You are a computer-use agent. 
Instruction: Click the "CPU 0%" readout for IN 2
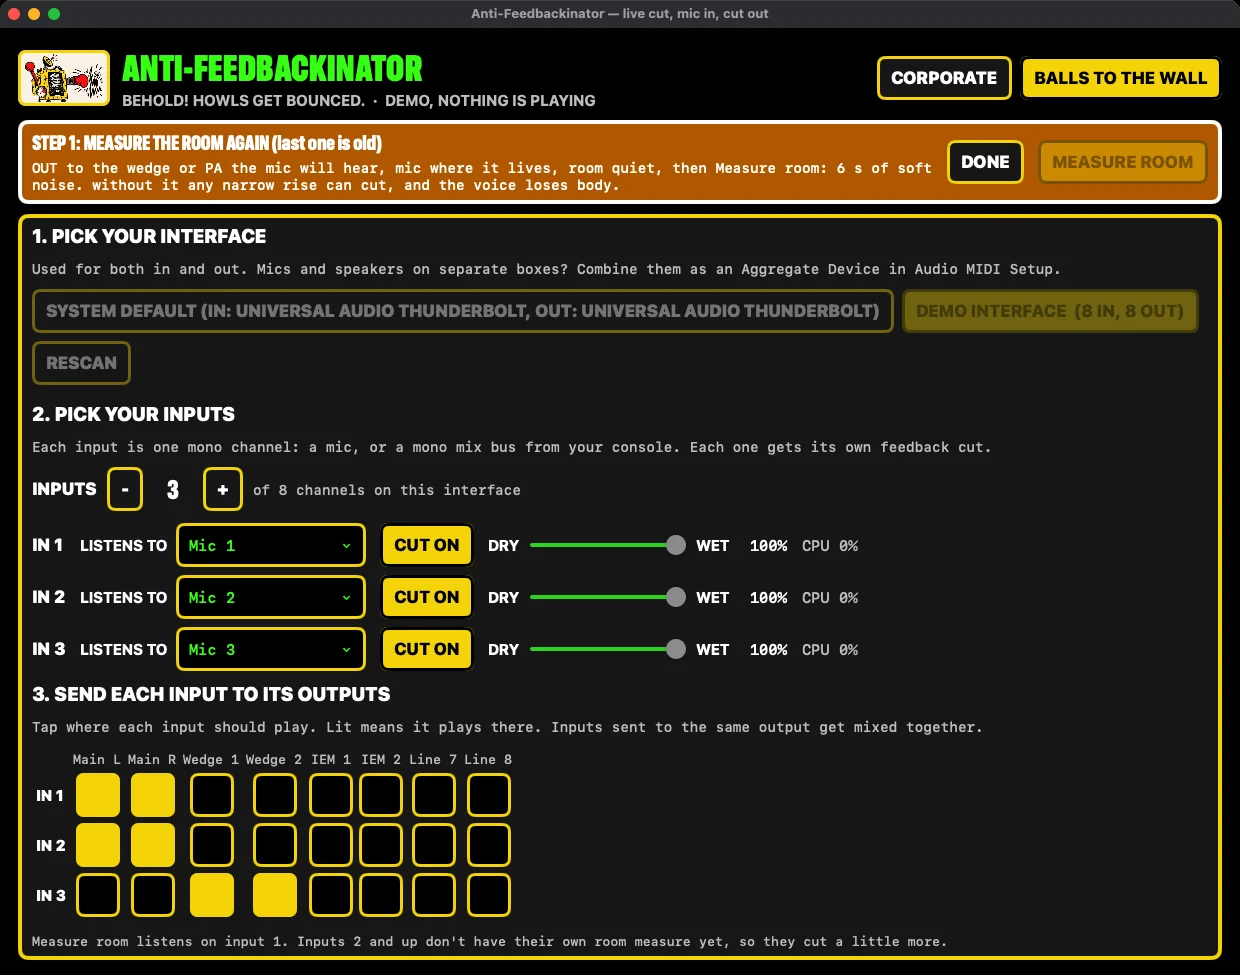click(x=830, y=598)
